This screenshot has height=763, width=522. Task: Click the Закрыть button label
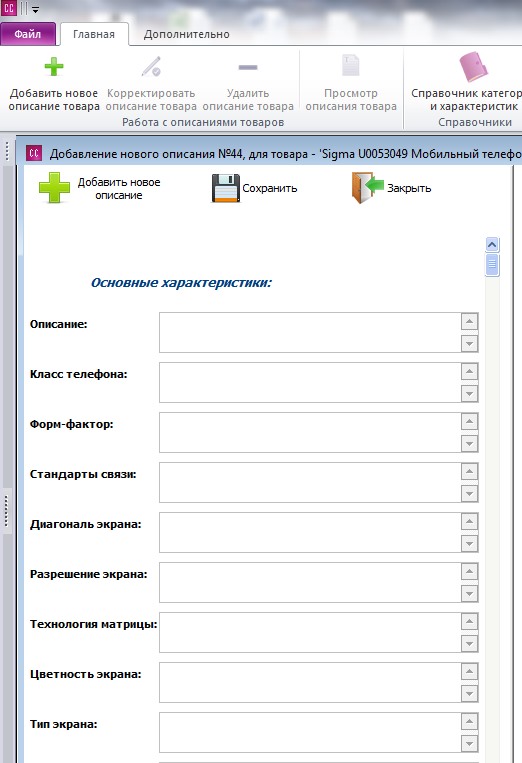coord(409,188)
